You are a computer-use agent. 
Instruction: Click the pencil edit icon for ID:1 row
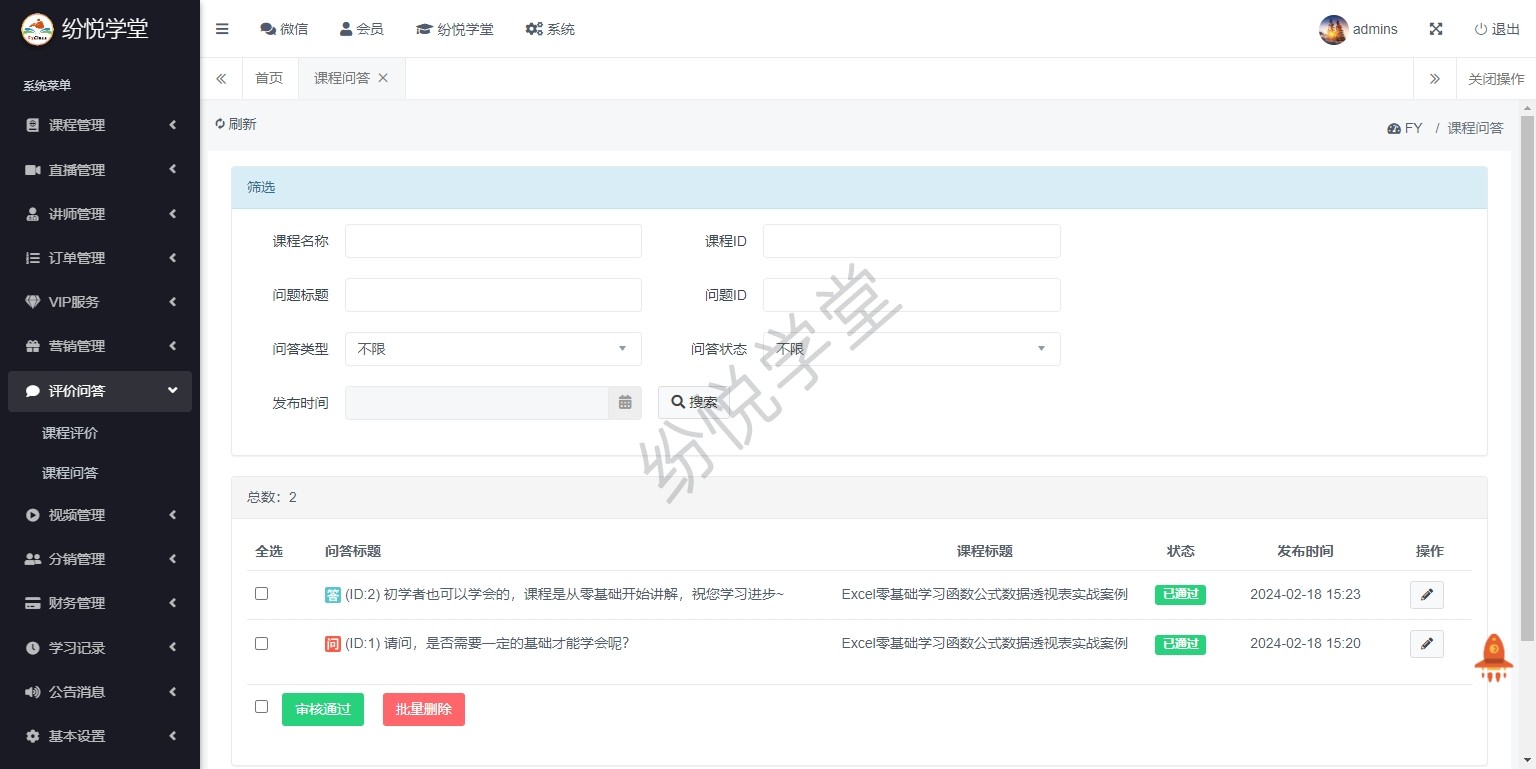1426,644
